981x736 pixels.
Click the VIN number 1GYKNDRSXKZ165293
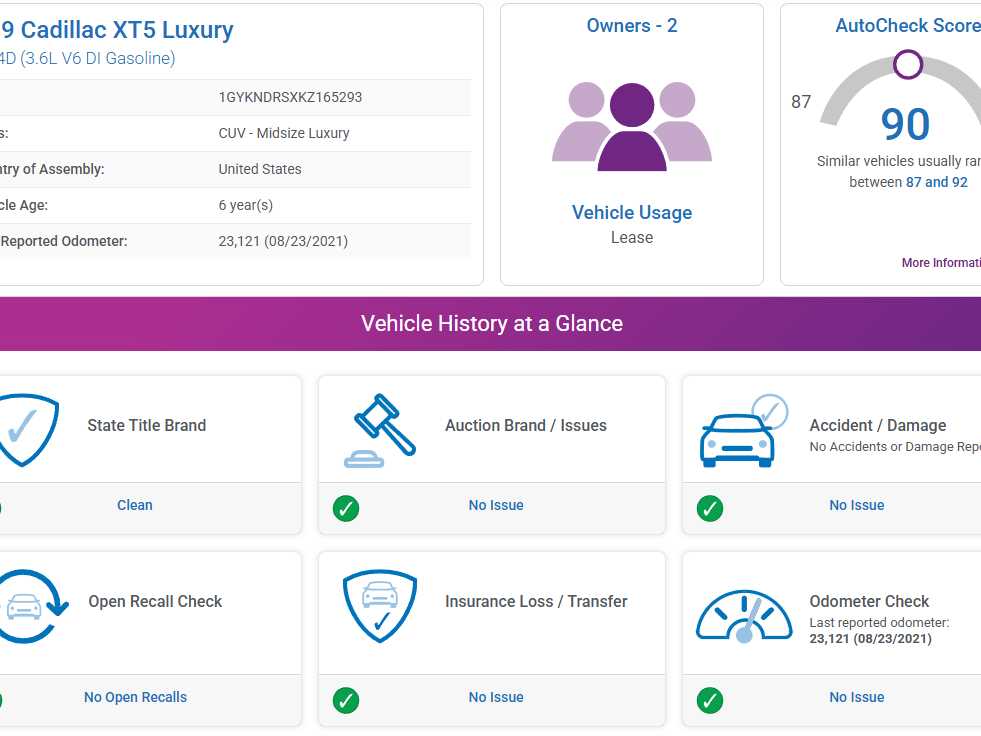click(x=290, y=97)
